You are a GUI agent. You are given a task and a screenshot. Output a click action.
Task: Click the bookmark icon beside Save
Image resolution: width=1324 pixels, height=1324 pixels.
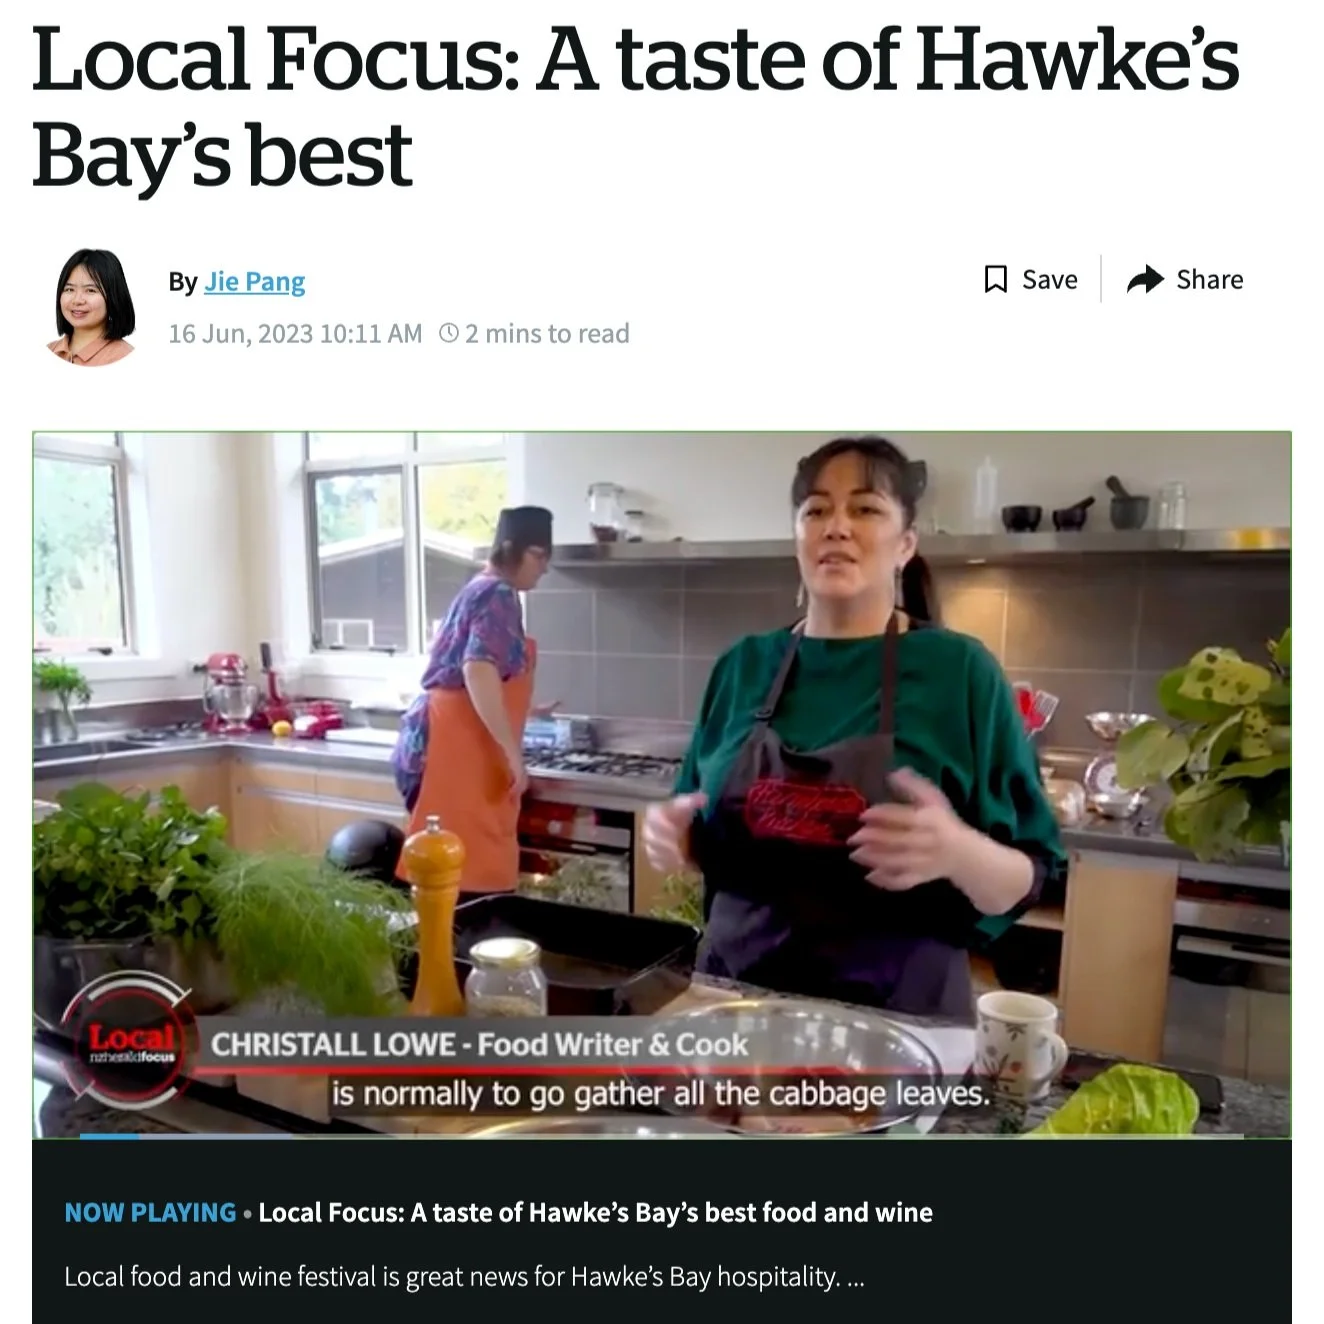click(995, 279)
